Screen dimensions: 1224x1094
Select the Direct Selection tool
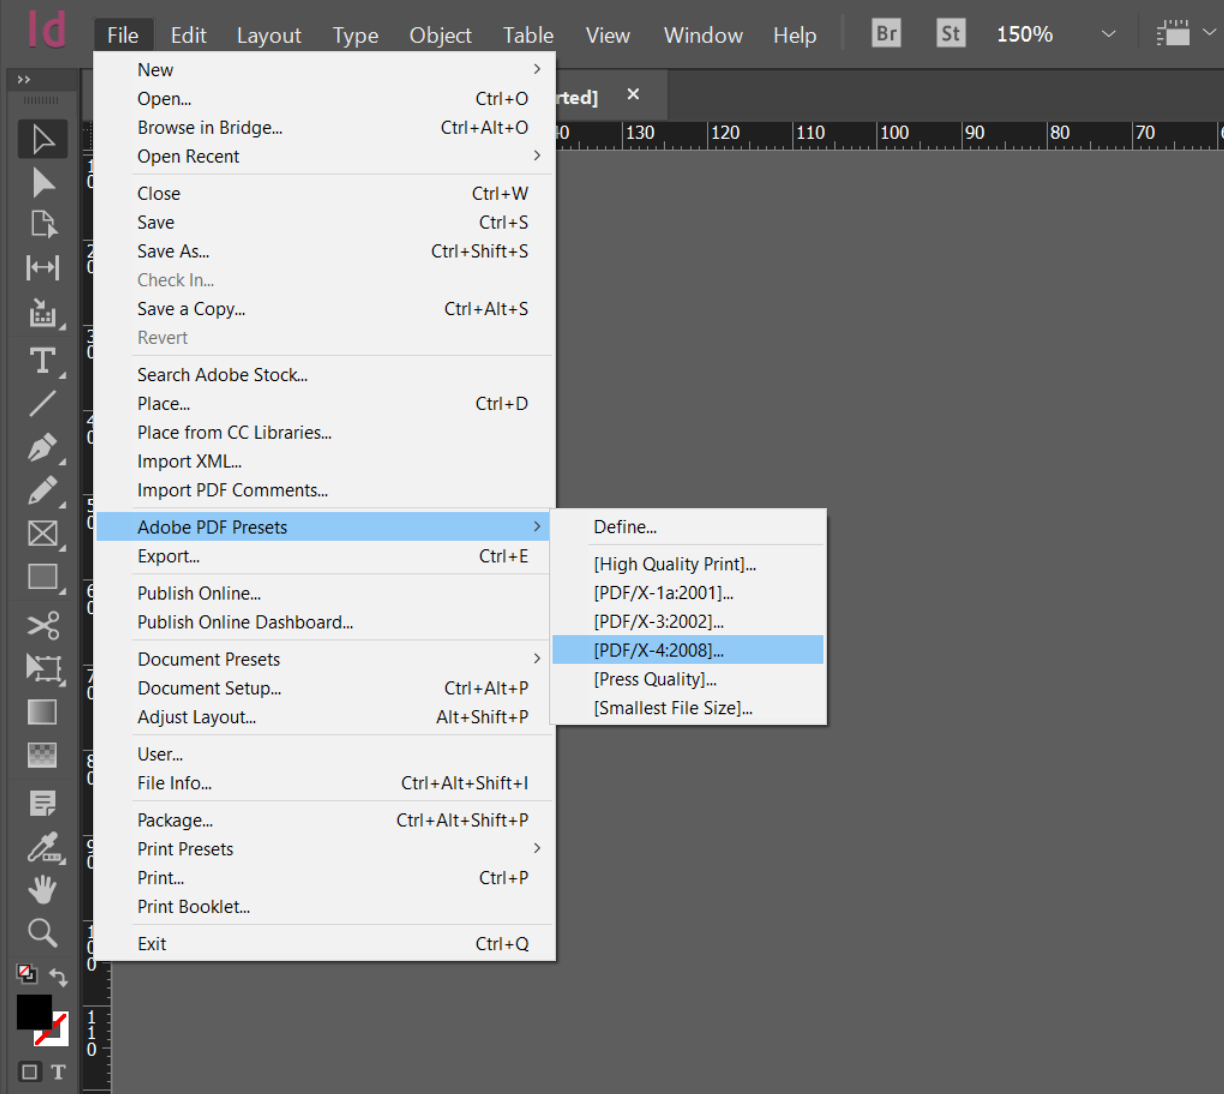(42, 182)
